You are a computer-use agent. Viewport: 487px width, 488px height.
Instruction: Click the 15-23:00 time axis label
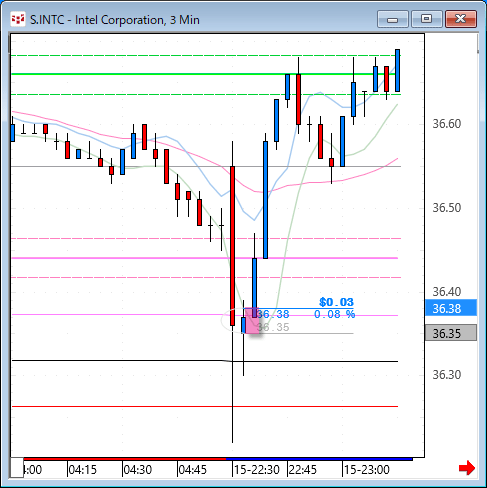click(x=367, y=470)
